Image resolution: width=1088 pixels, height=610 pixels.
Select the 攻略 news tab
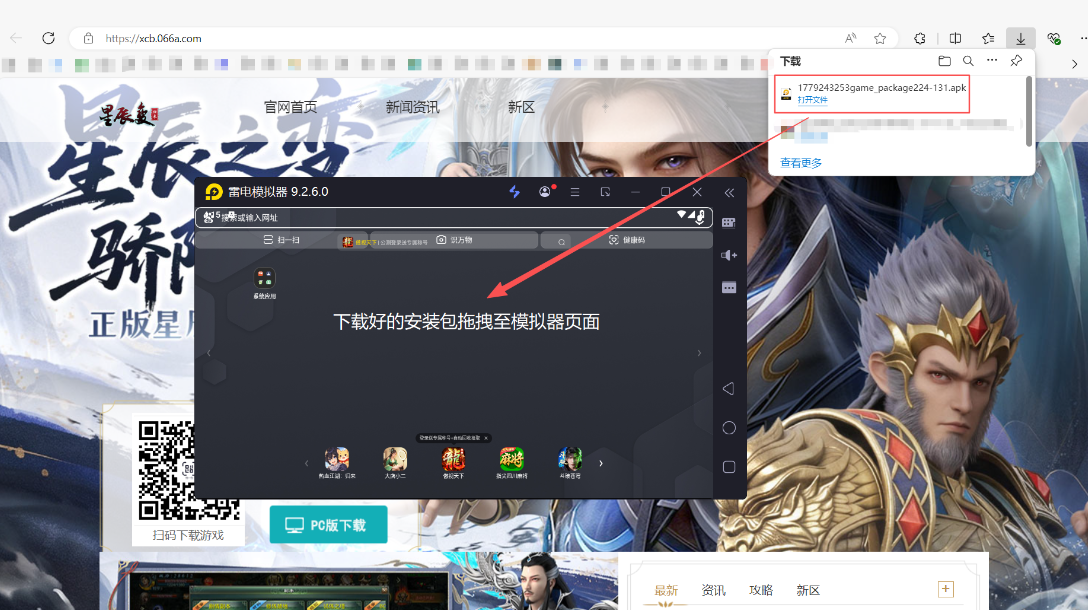click(760, 591)
